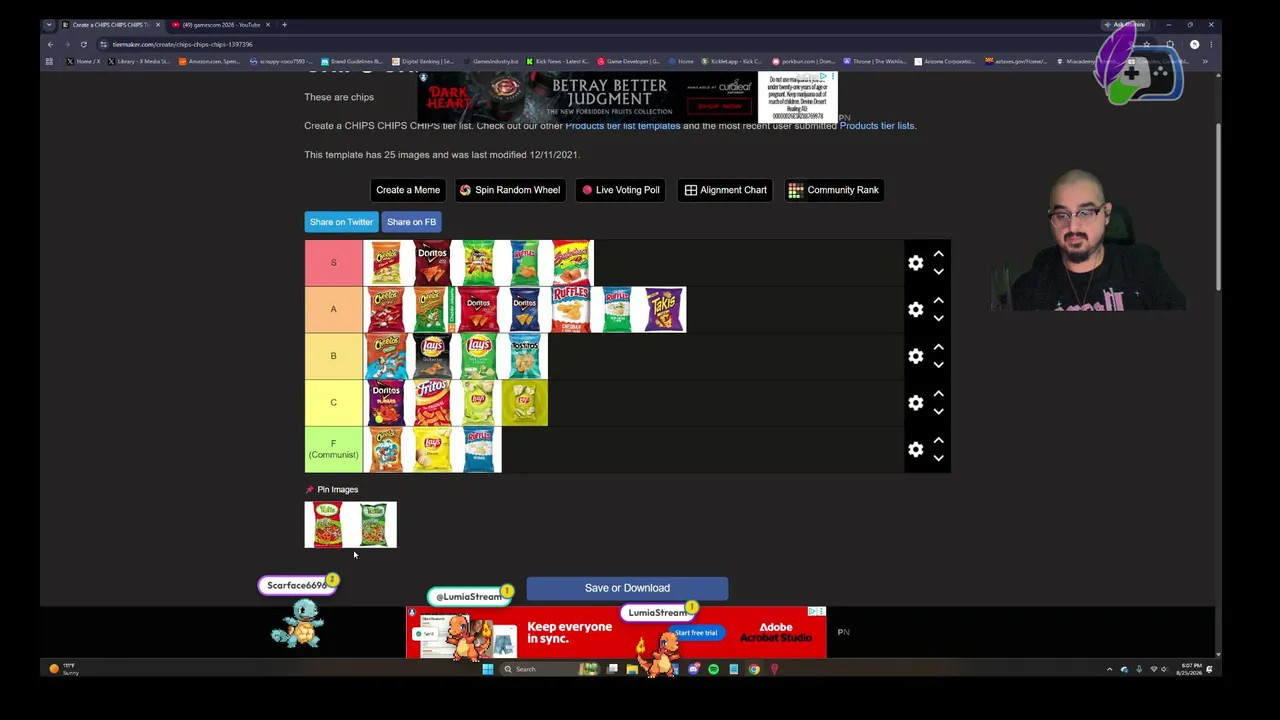Select the black Lay's bag in B tier

coord(432,356)
